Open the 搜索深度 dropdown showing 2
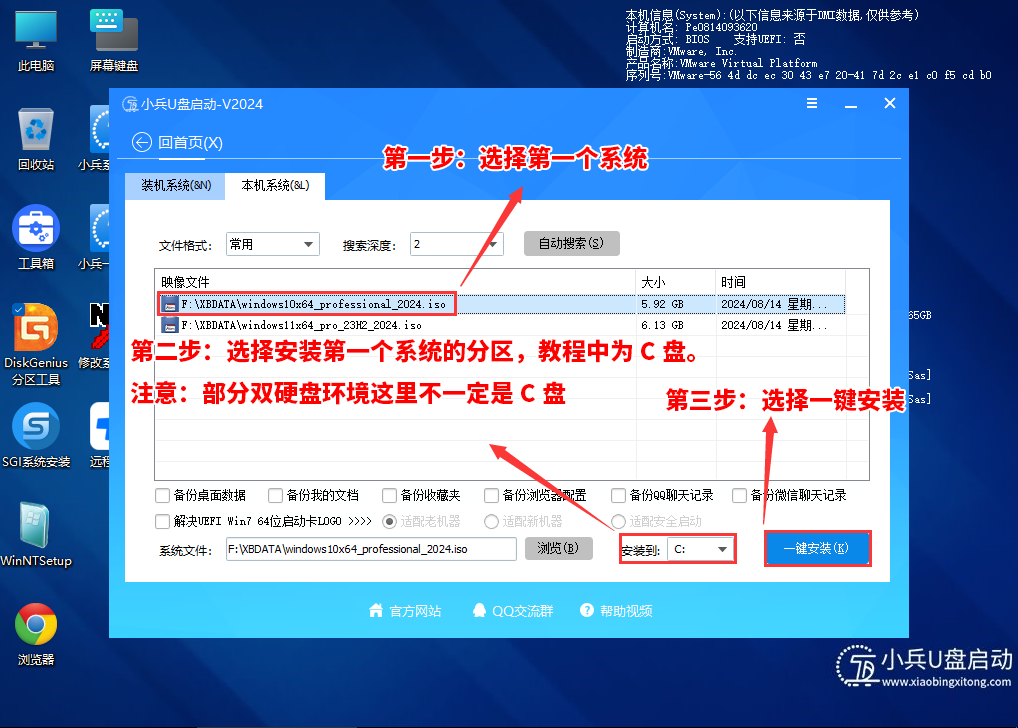 click(x=456, y=244)
